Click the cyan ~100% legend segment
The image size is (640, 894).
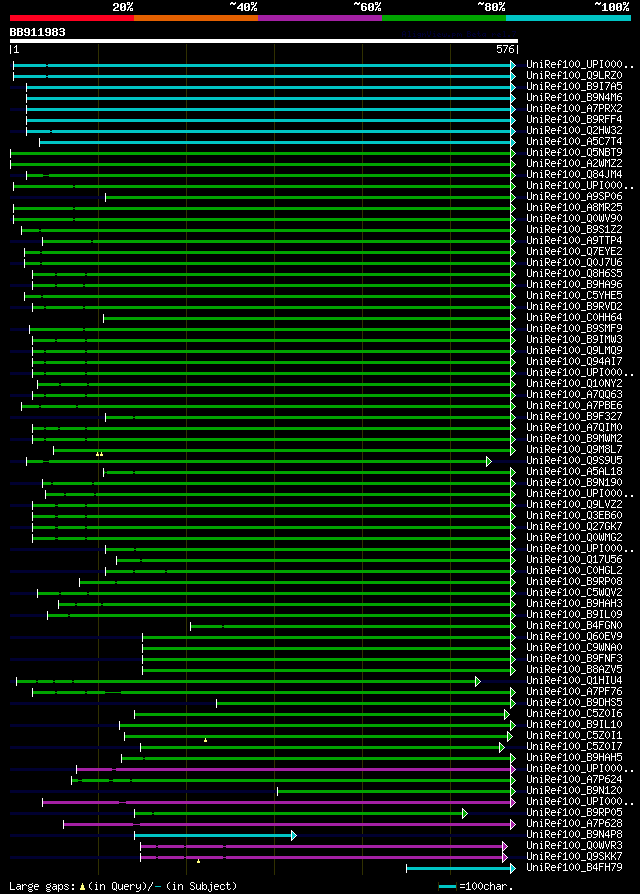point(568,18)
